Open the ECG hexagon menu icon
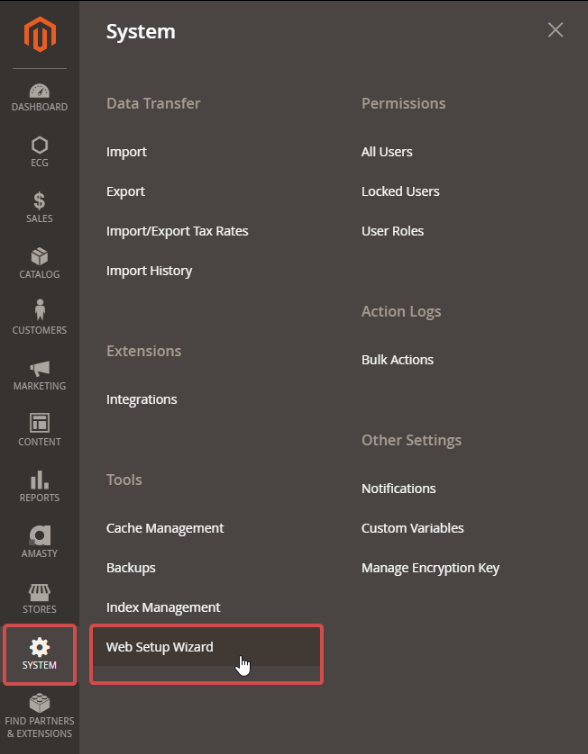This screenshot has height=754, width=588. click(x=39, y=145)
